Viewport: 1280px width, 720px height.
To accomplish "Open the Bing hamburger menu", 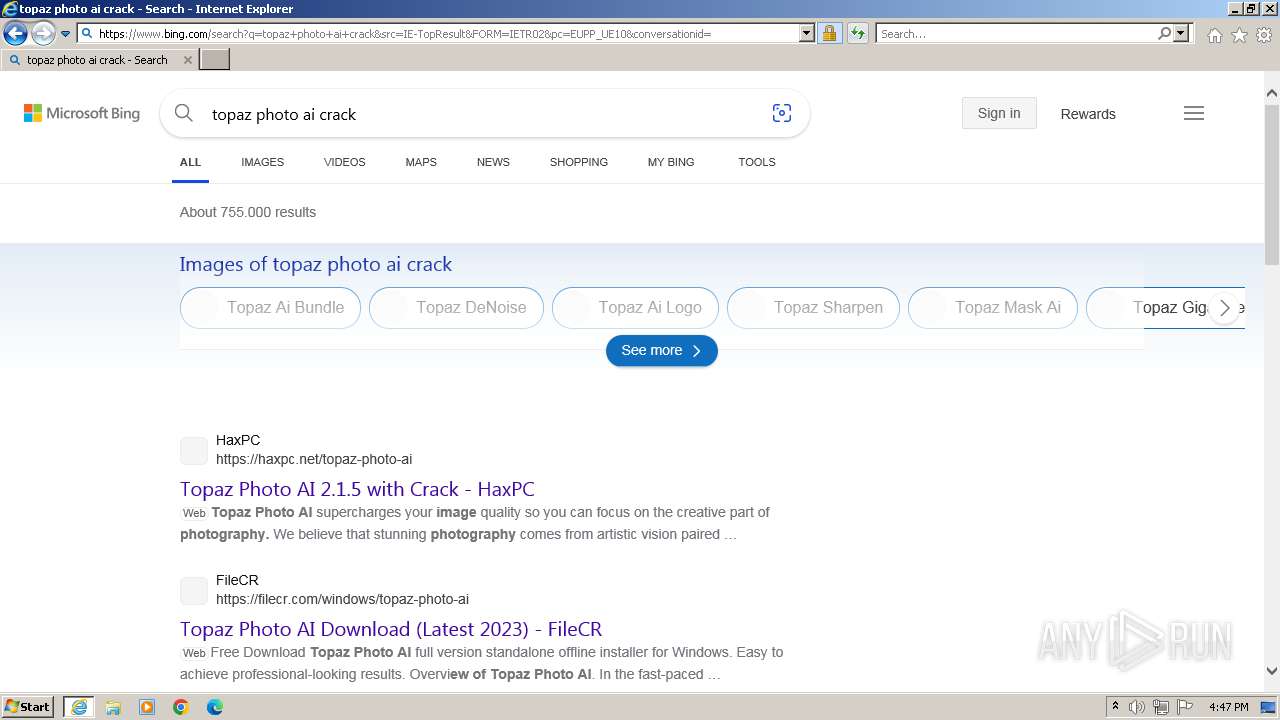I will click(x=1194, y=114).
